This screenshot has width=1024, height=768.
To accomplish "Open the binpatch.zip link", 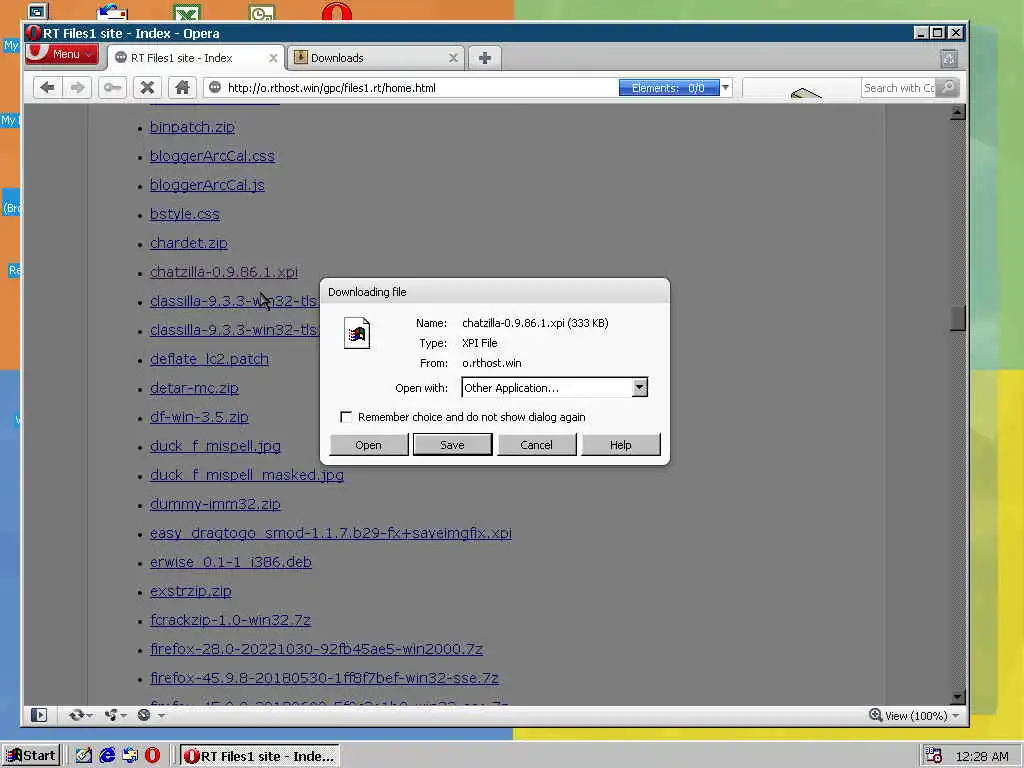I will [x=192, y=127].
